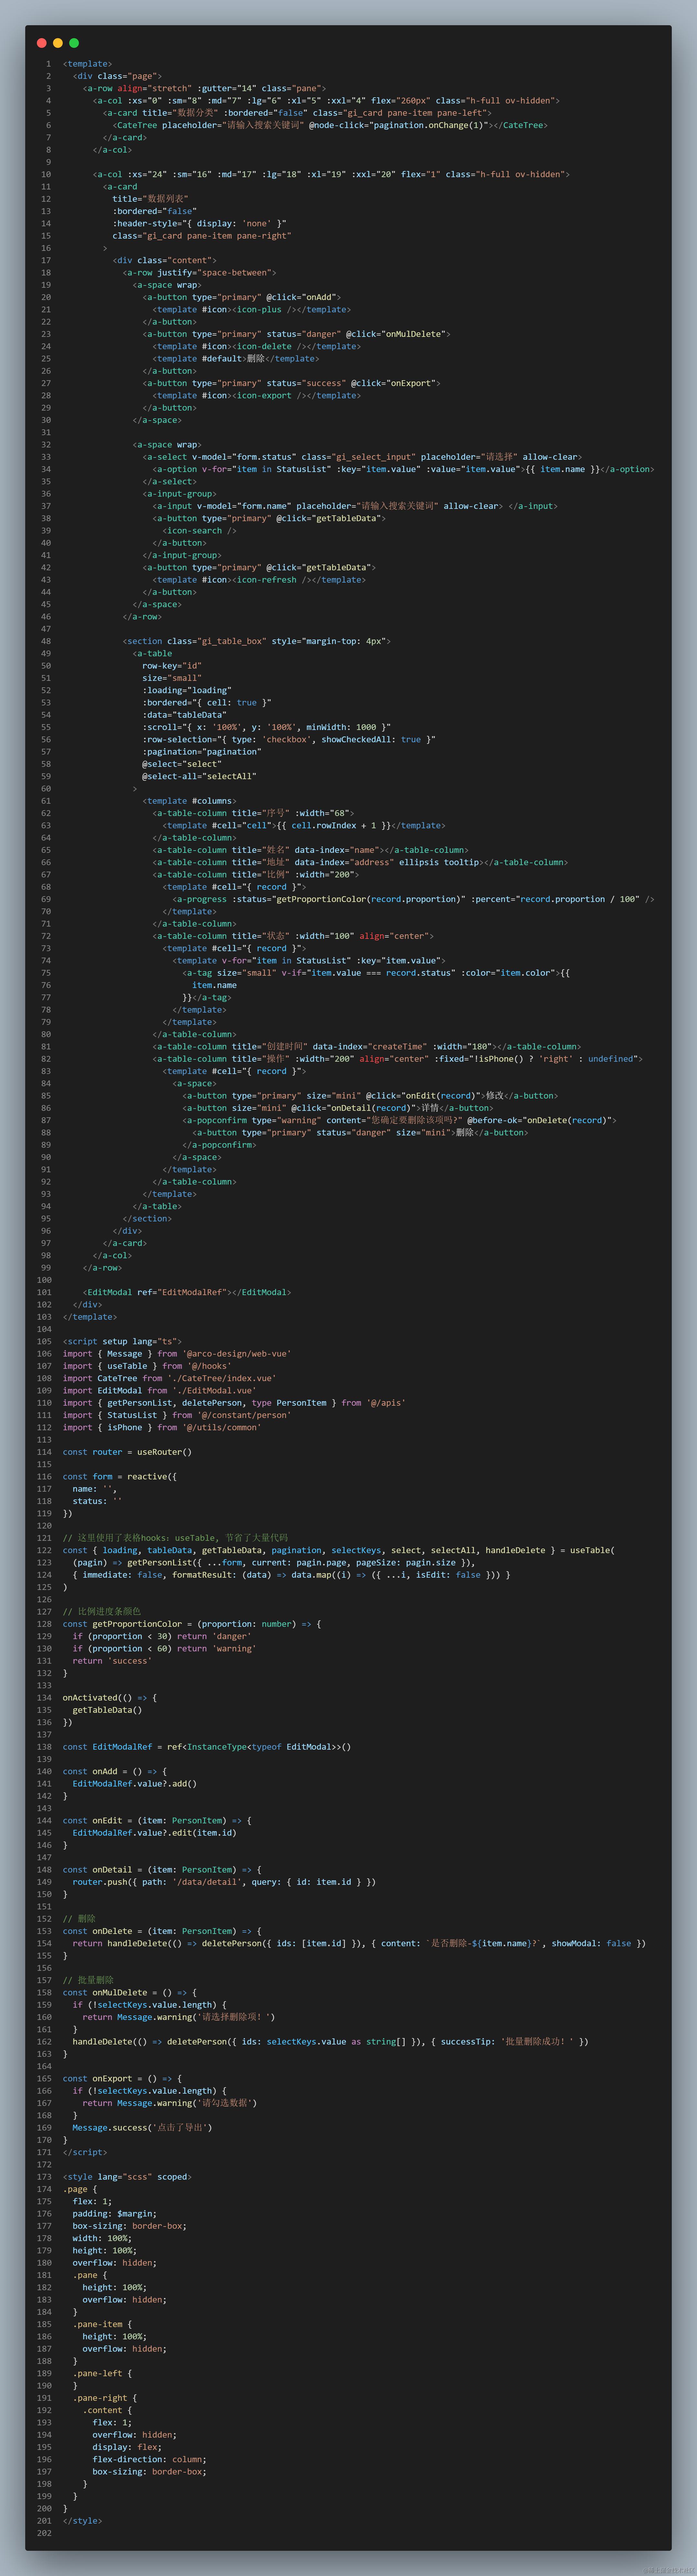Click the getProportionColor function definition
The width and height of the screenshot is (697, 2576).
point(137,1624)
